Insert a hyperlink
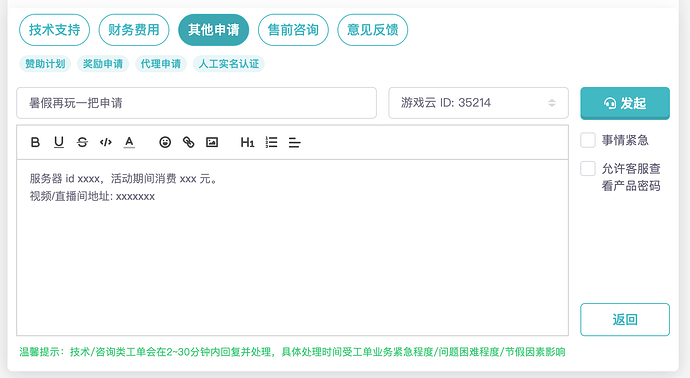The width and height of the screenshot is (690, 378). 188,142
